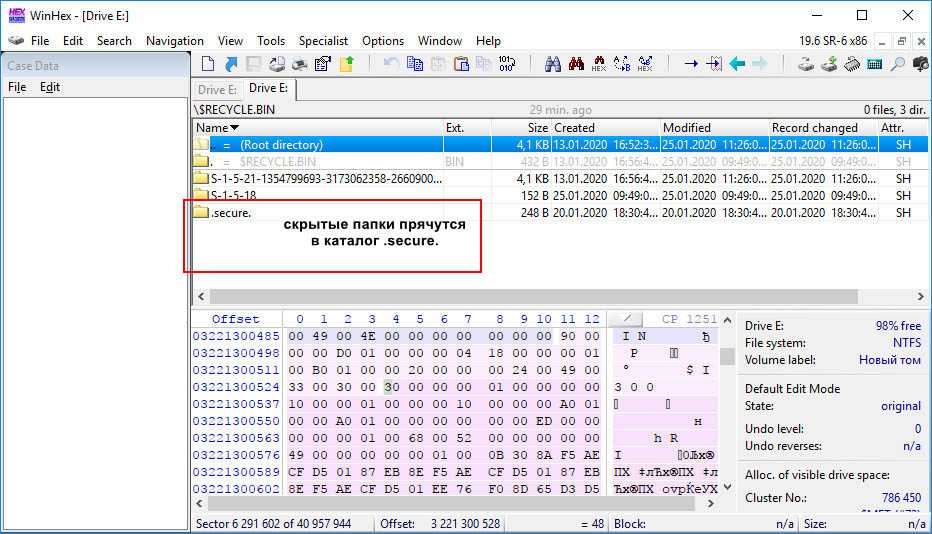Open the calculator tool icon
The image size is (932, 534).
875,64
